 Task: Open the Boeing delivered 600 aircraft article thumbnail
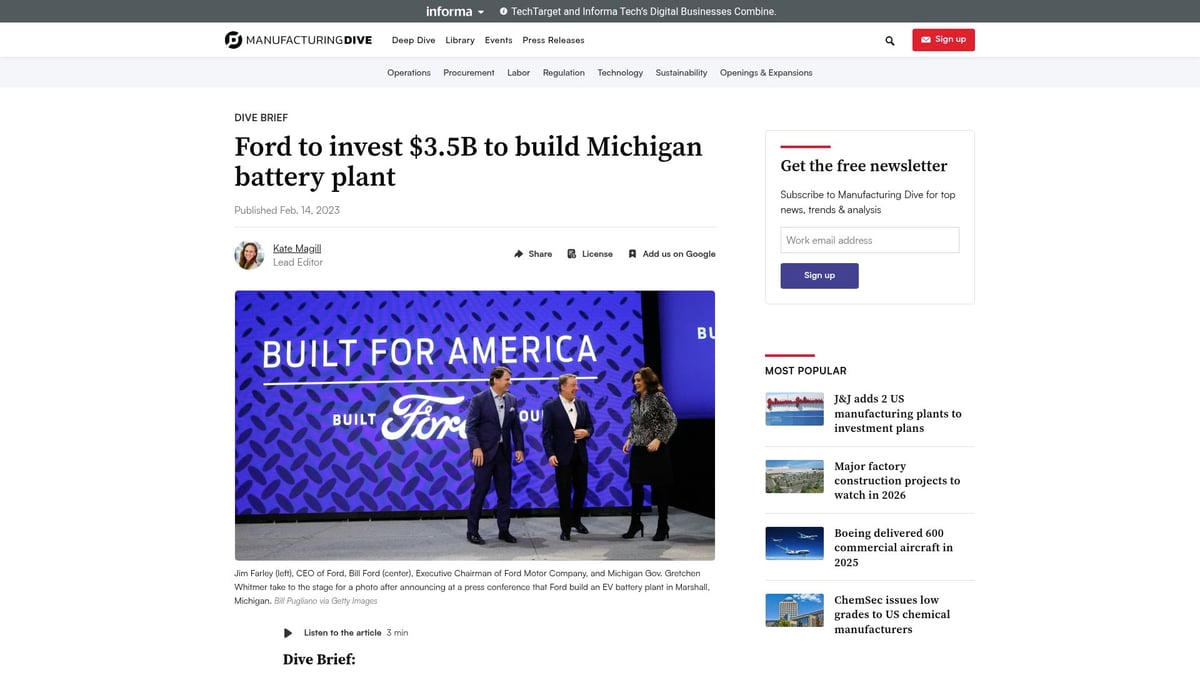794,543
